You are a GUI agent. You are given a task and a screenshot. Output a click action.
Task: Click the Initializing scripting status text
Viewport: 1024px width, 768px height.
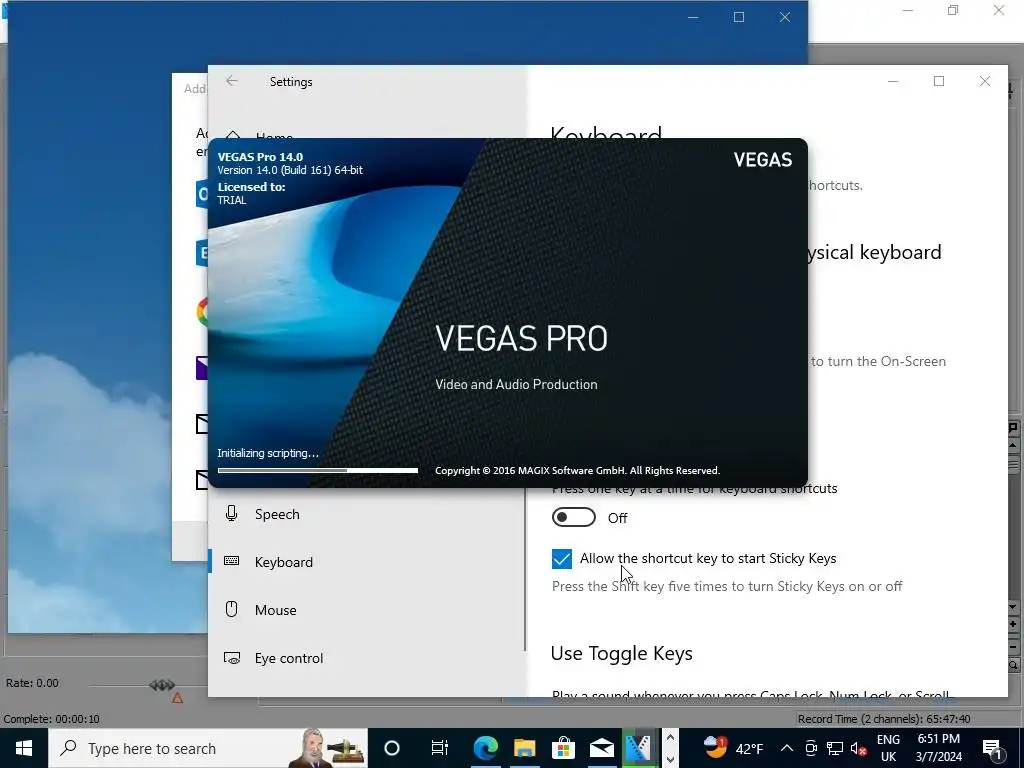[x=268, y=453]
